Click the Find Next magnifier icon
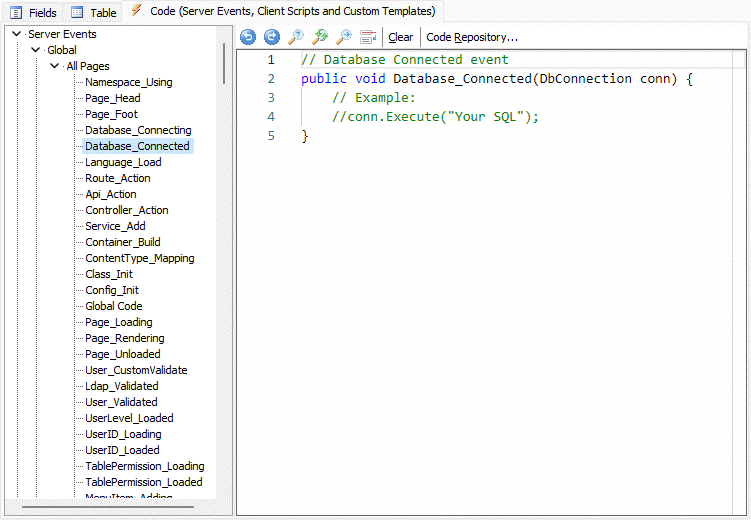 pos(343,37)
